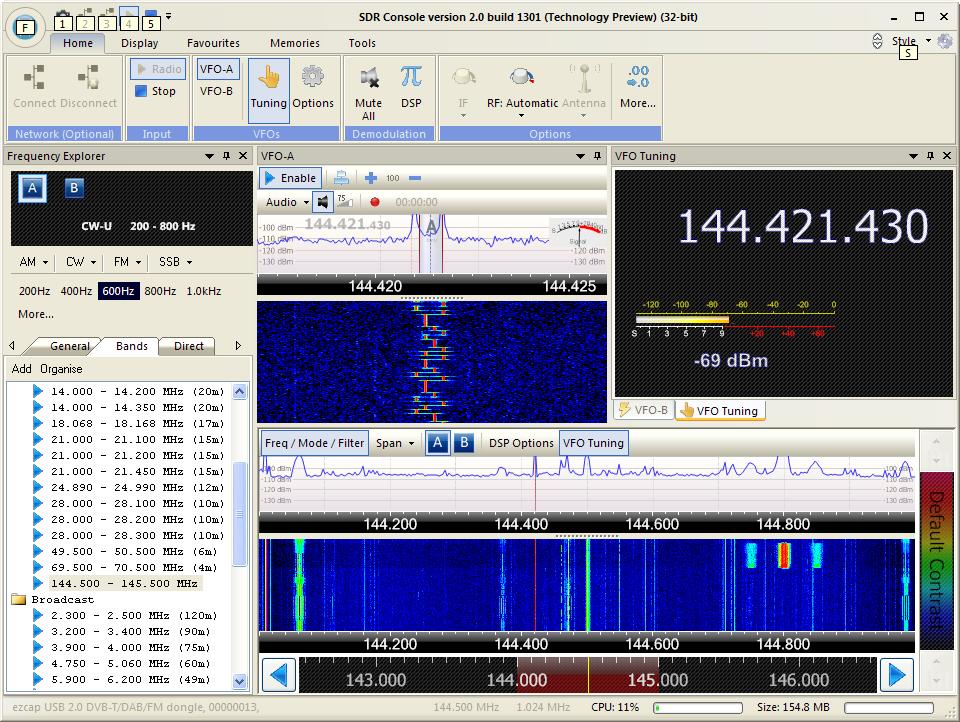Screen dimensions: 960x722
Task: Open the application round menu button
Action: (x=25, y=28)
